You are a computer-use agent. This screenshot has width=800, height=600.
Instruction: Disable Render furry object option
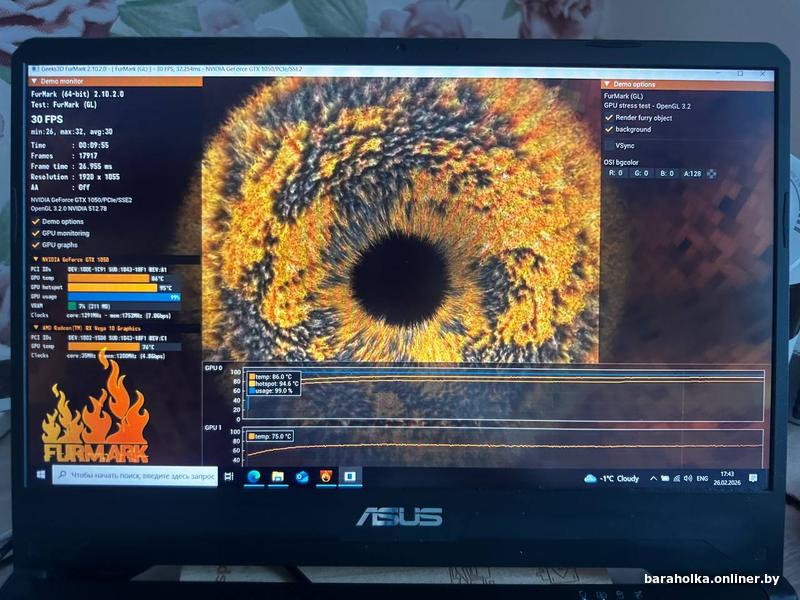609,118
